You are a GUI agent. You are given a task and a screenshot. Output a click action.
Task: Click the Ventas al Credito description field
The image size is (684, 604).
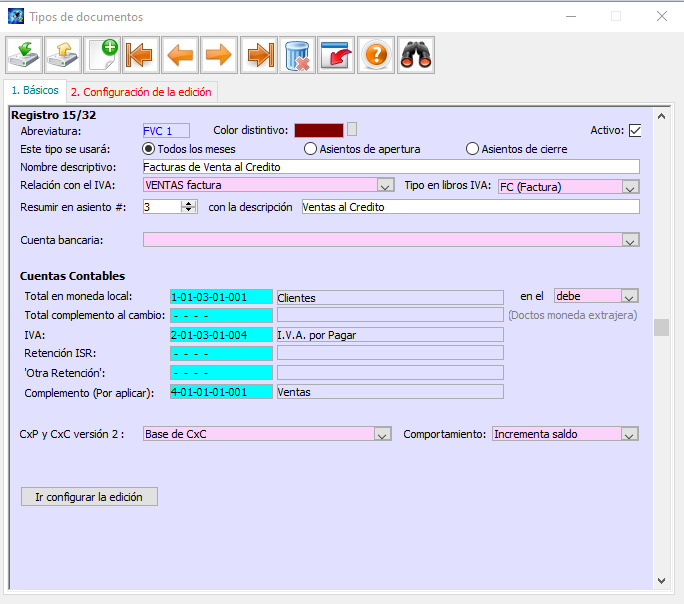click(471, 207)
